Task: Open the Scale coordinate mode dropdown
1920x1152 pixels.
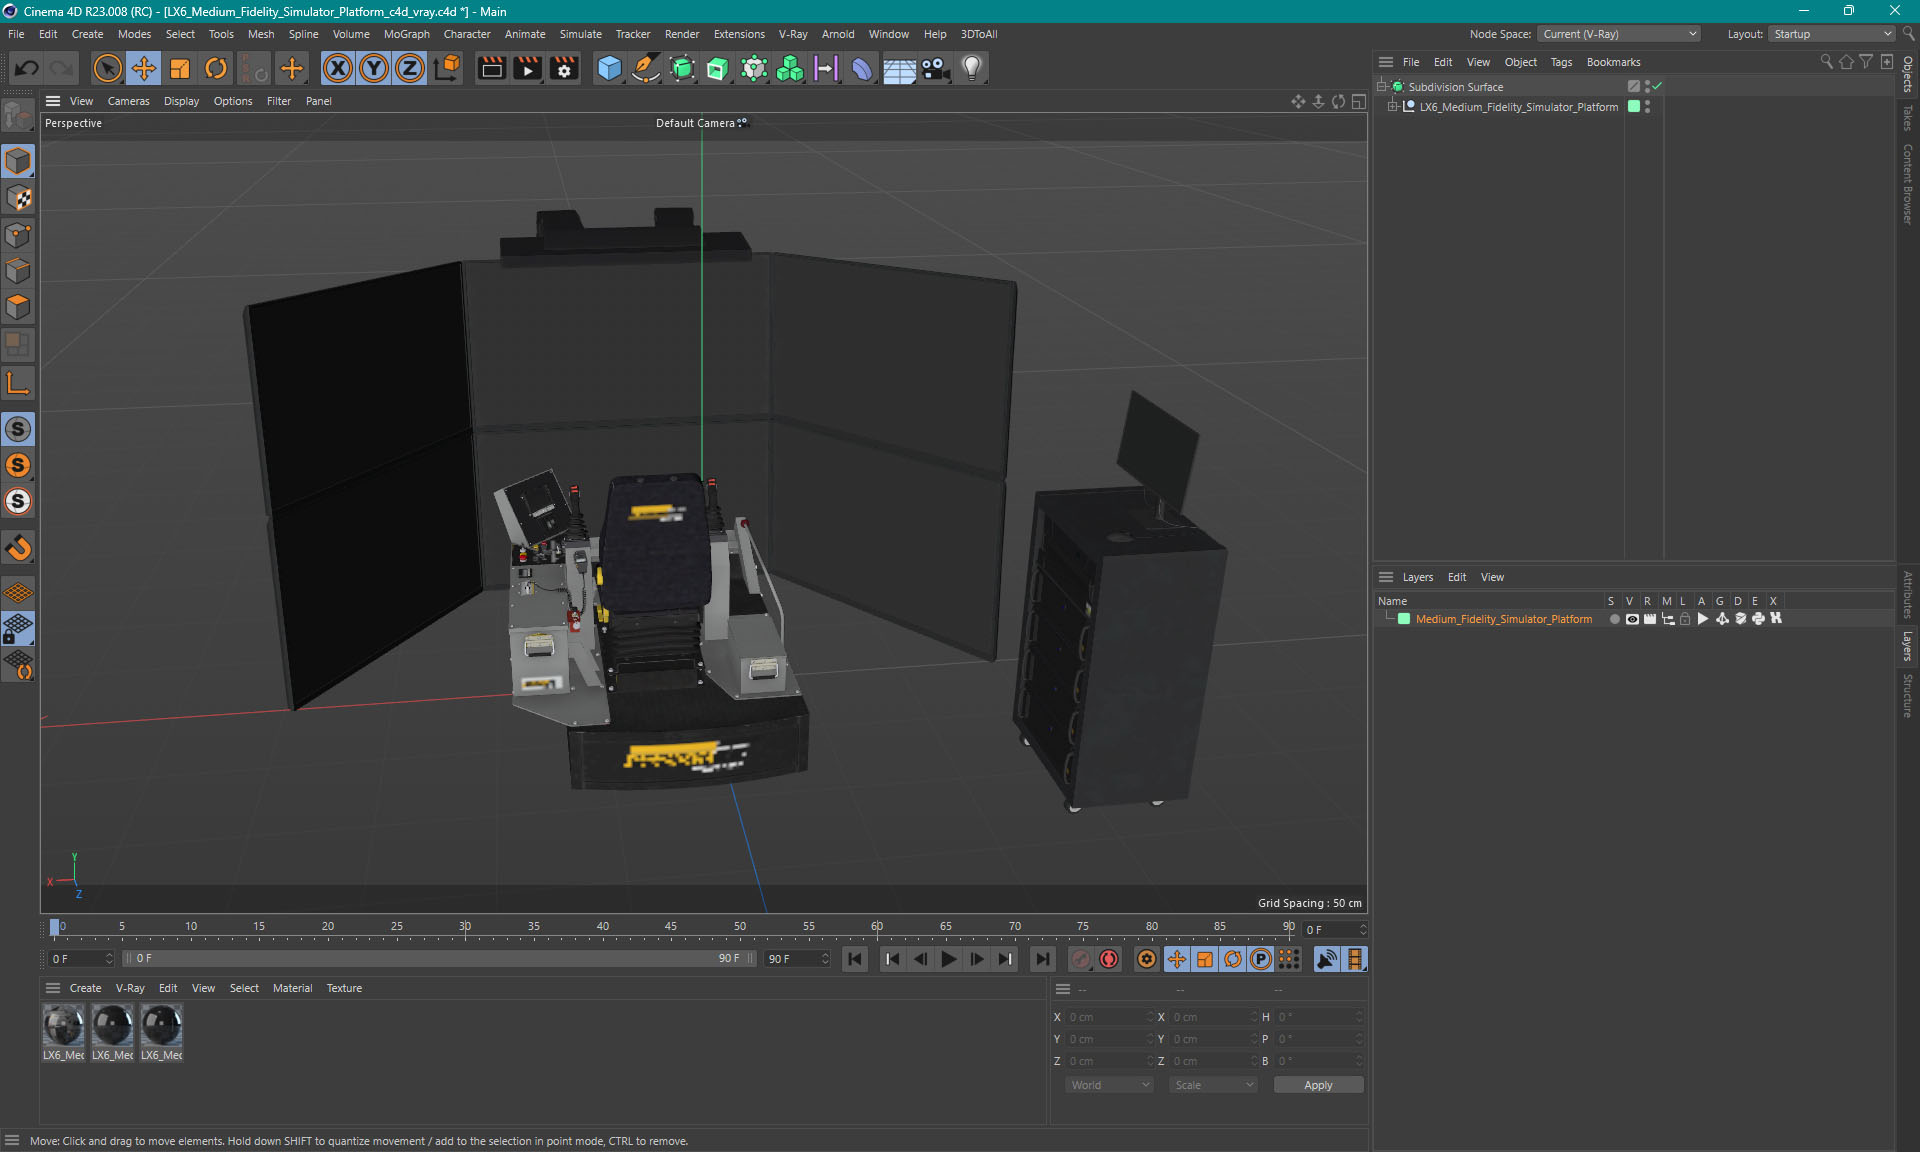Action: pyautogui.click(x=1214, y=1085)
